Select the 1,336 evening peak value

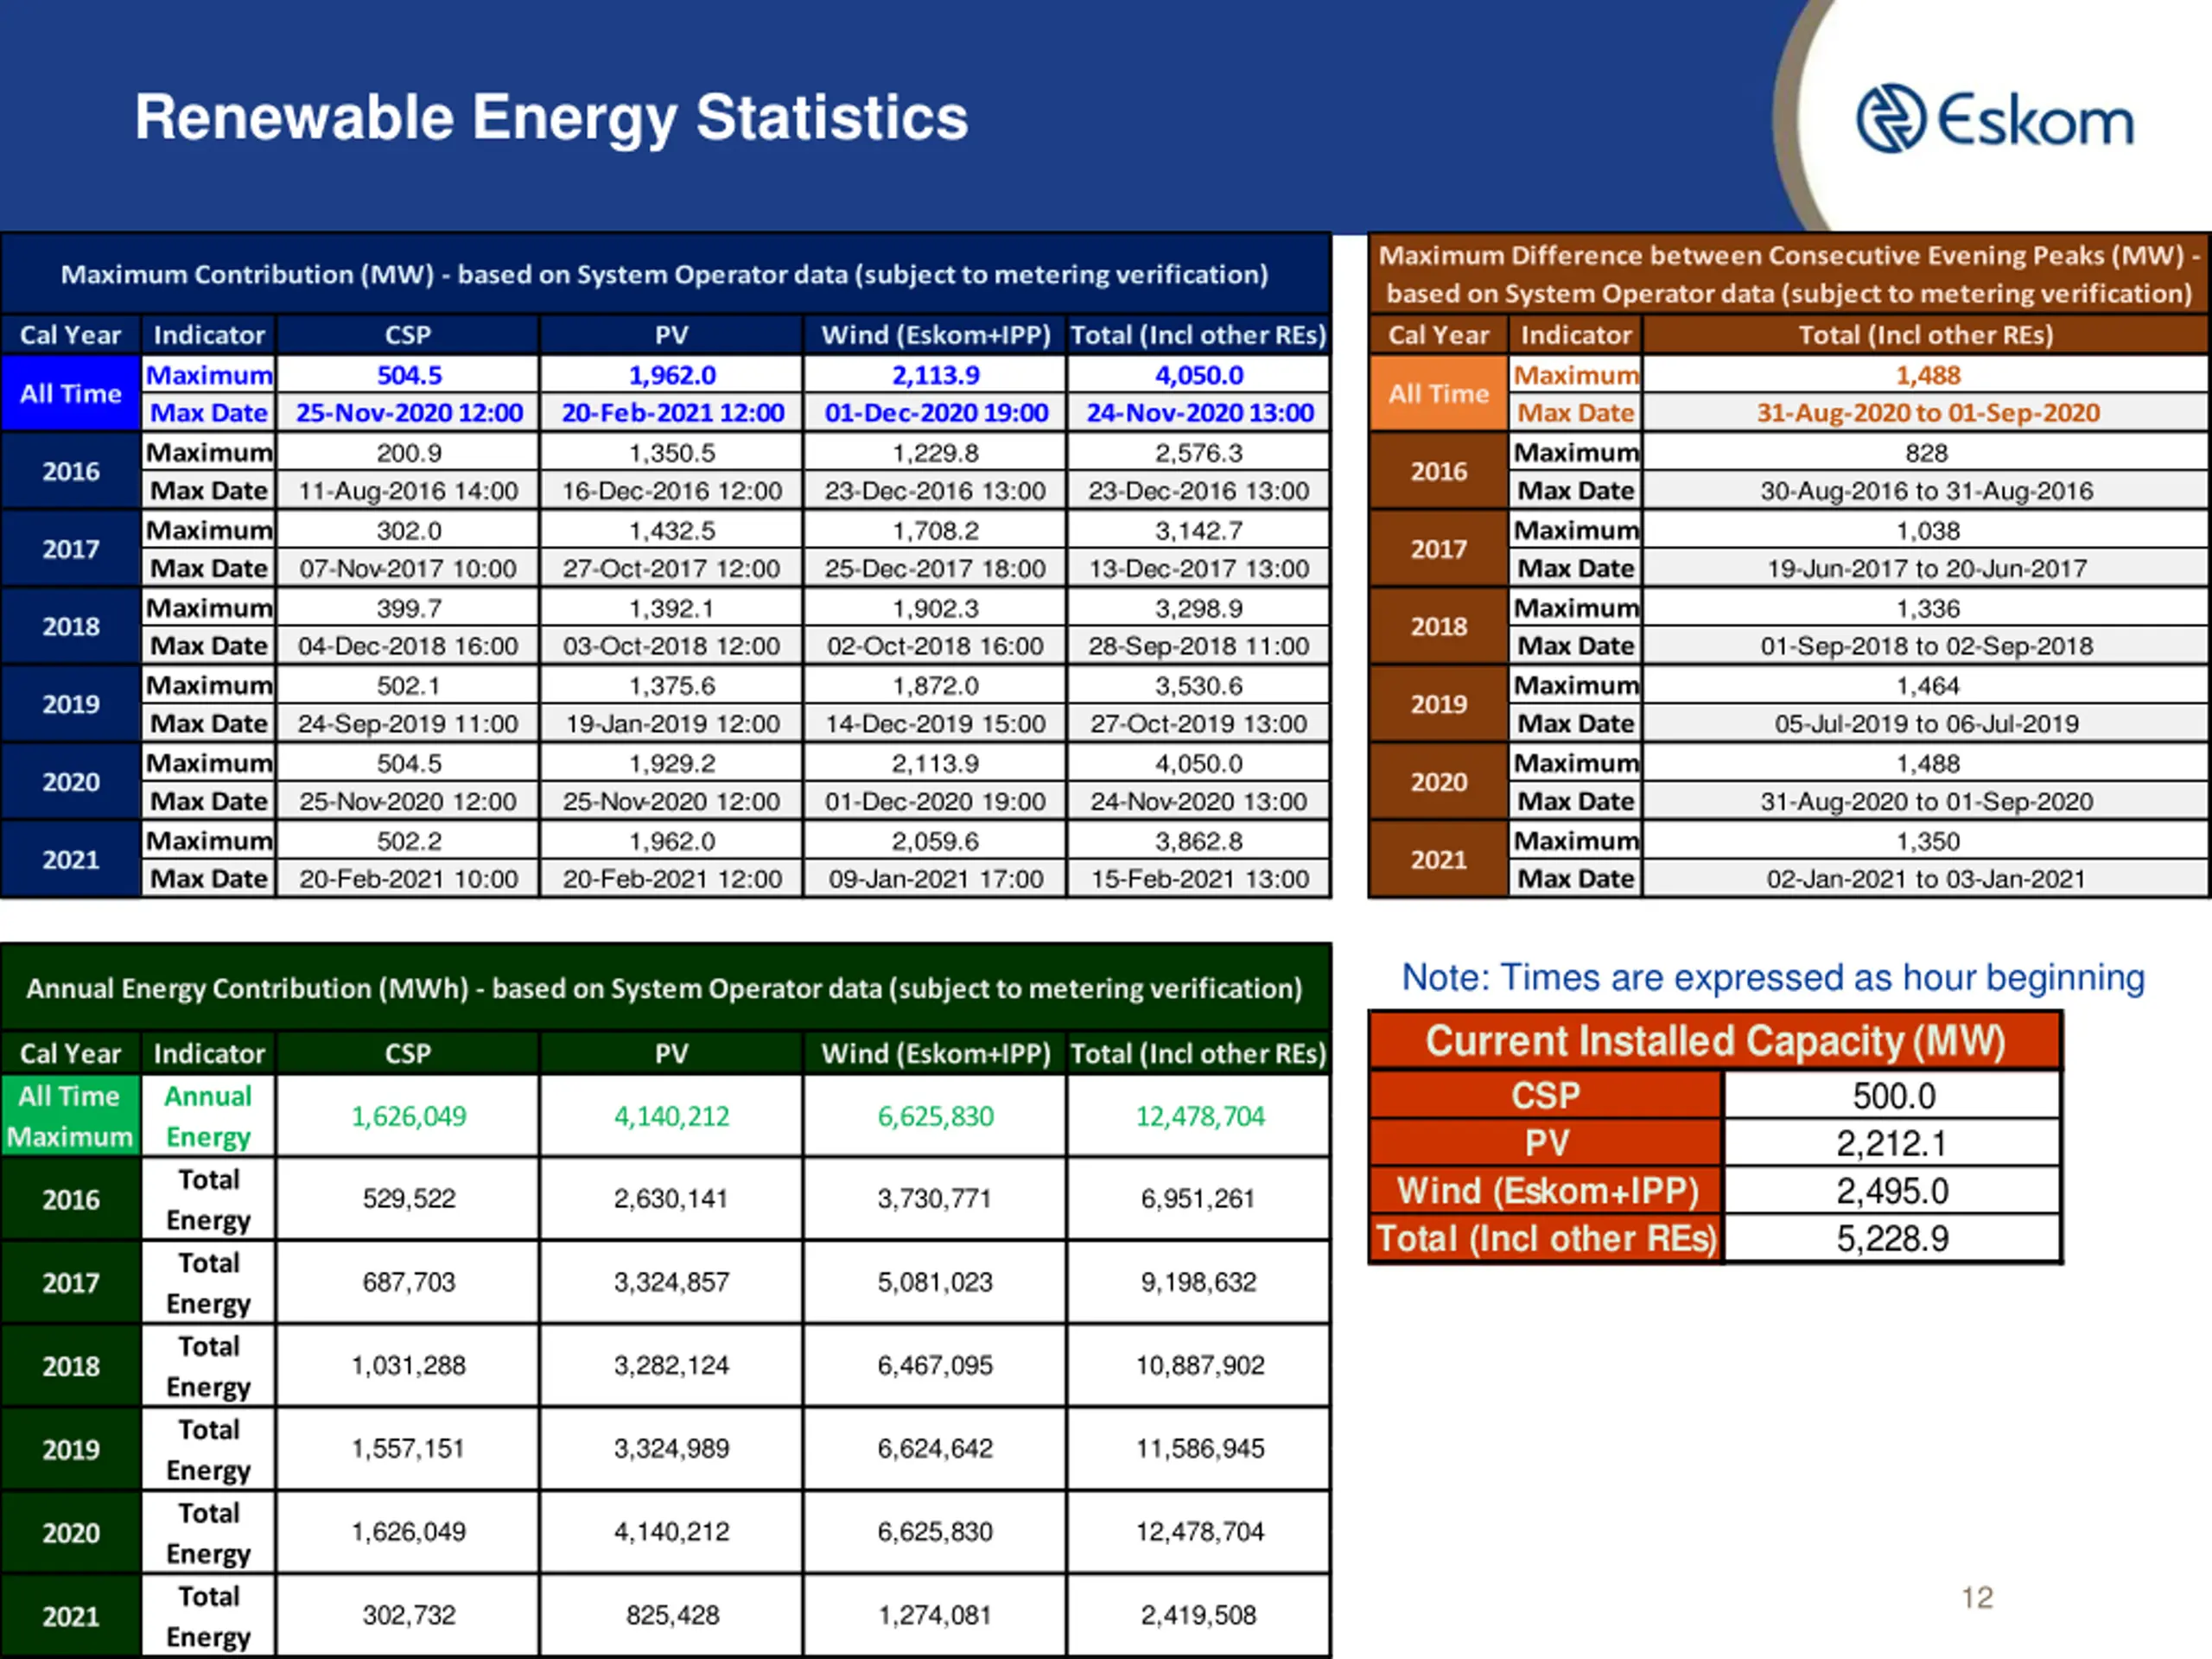coord(1928,609)
